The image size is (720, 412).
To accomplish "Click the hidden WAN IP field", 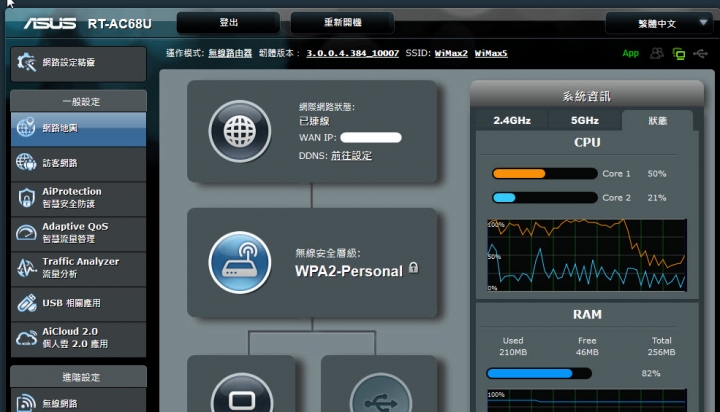I will click(x=371, y=137).
